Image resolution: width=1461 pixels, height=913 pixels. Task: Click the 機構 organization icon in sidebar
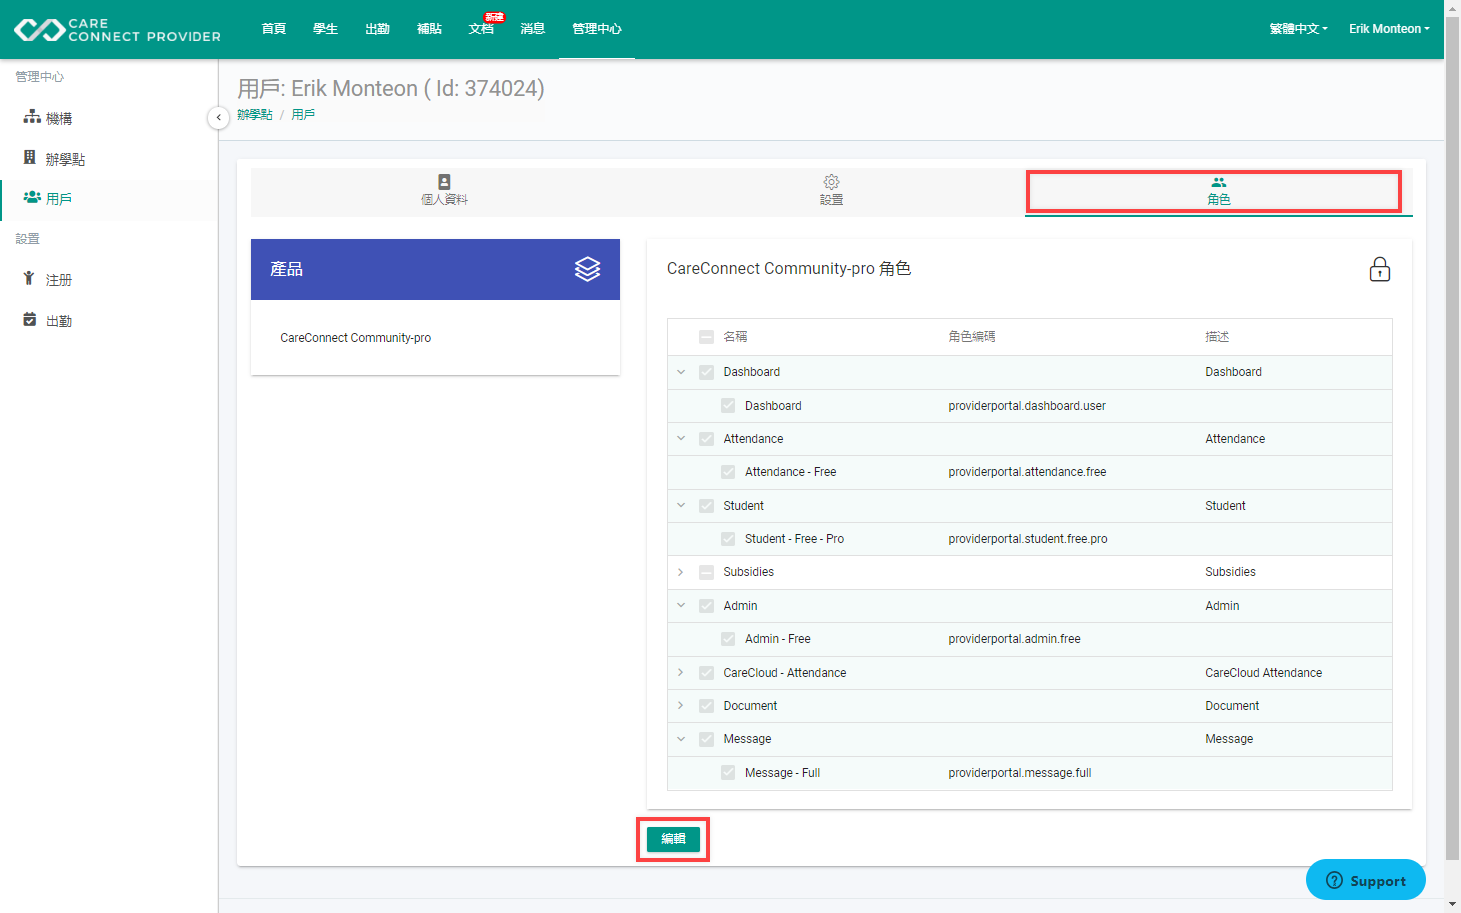pos(32,118)
